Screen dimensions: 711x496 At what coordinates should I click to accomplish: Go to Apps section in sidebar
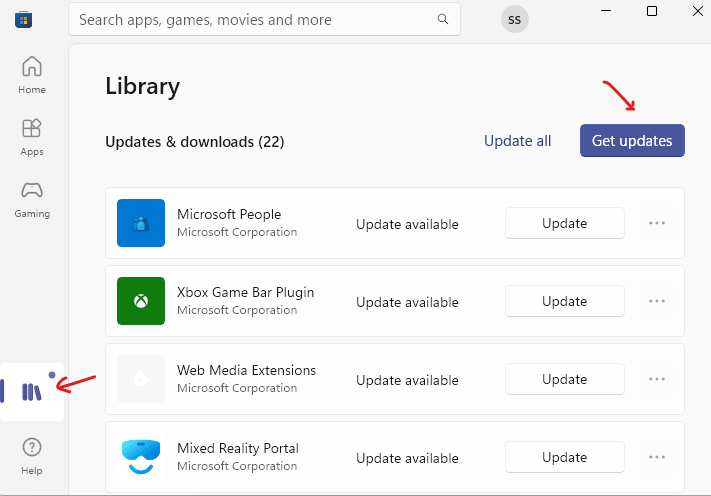click(x=32, y=137)
